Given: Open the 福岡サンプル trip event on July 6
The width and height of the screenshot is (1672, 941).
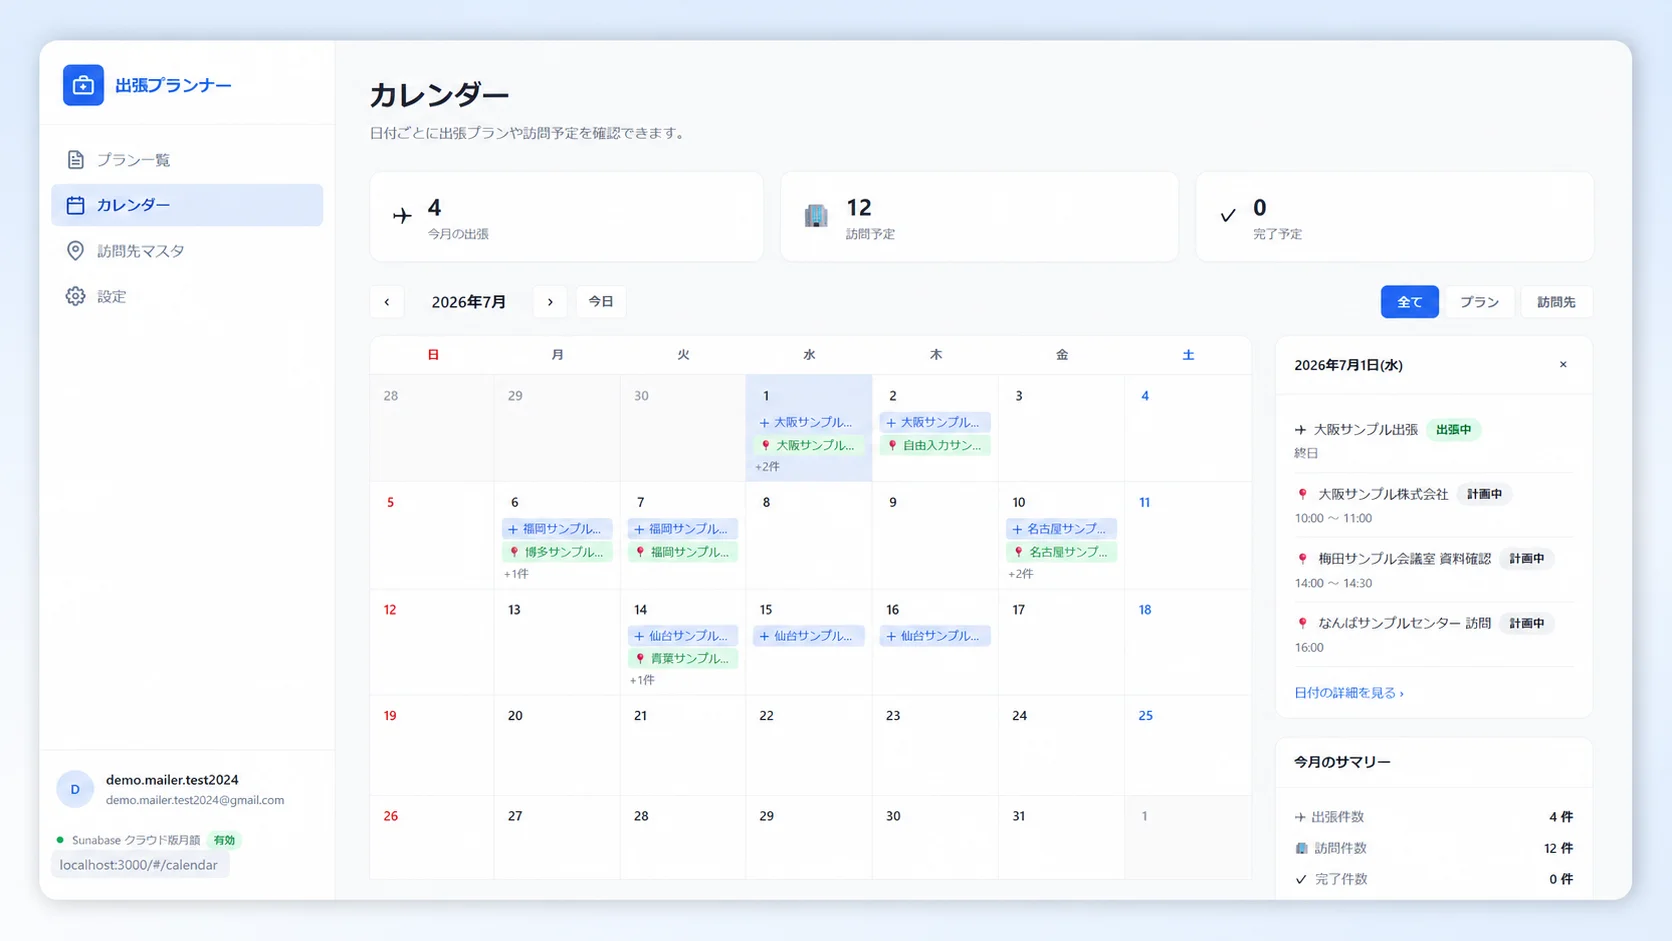Looking at the screenshot, I should pyautogui.click(x=557, y=529).
